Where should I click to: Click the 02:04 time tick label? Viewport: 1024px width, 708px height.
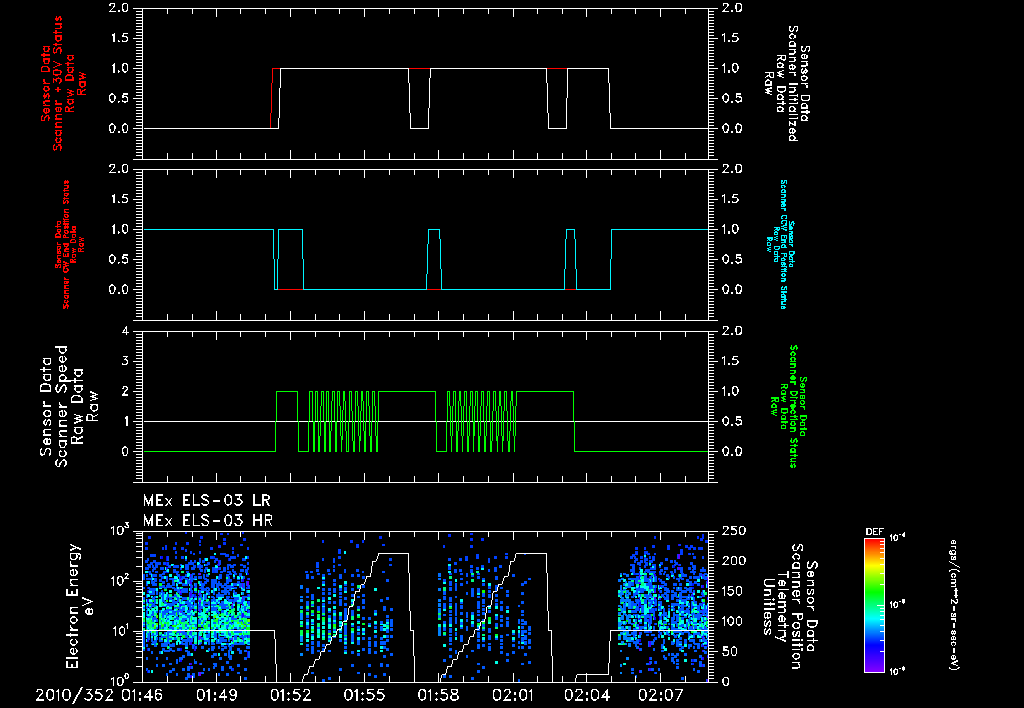pyautogui.click(x=586, y=695)
